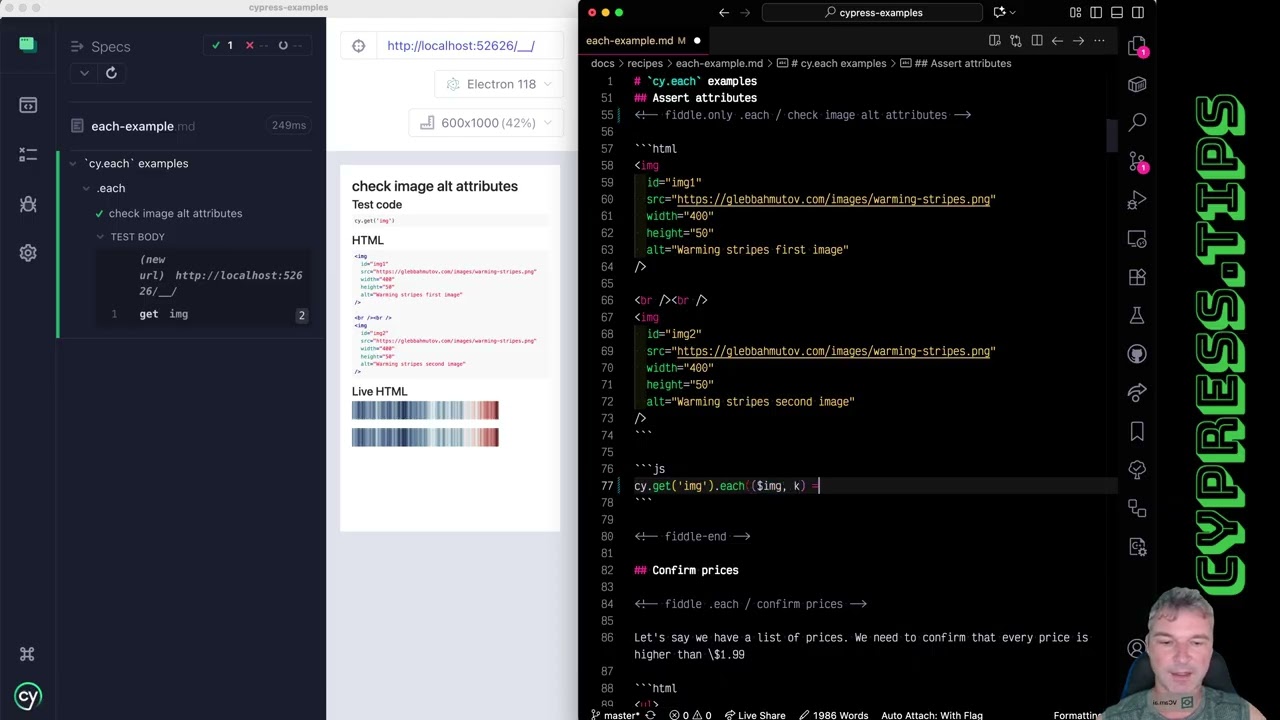
Task: Open the Cypress project icon in the sidebar
Action: 27,44
